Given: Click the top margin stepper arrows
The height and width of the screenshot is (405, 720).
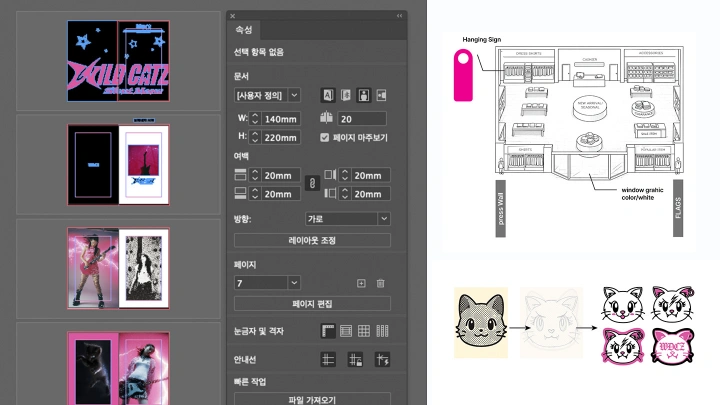Looking at the screenshot, I should tap(255, 175).
